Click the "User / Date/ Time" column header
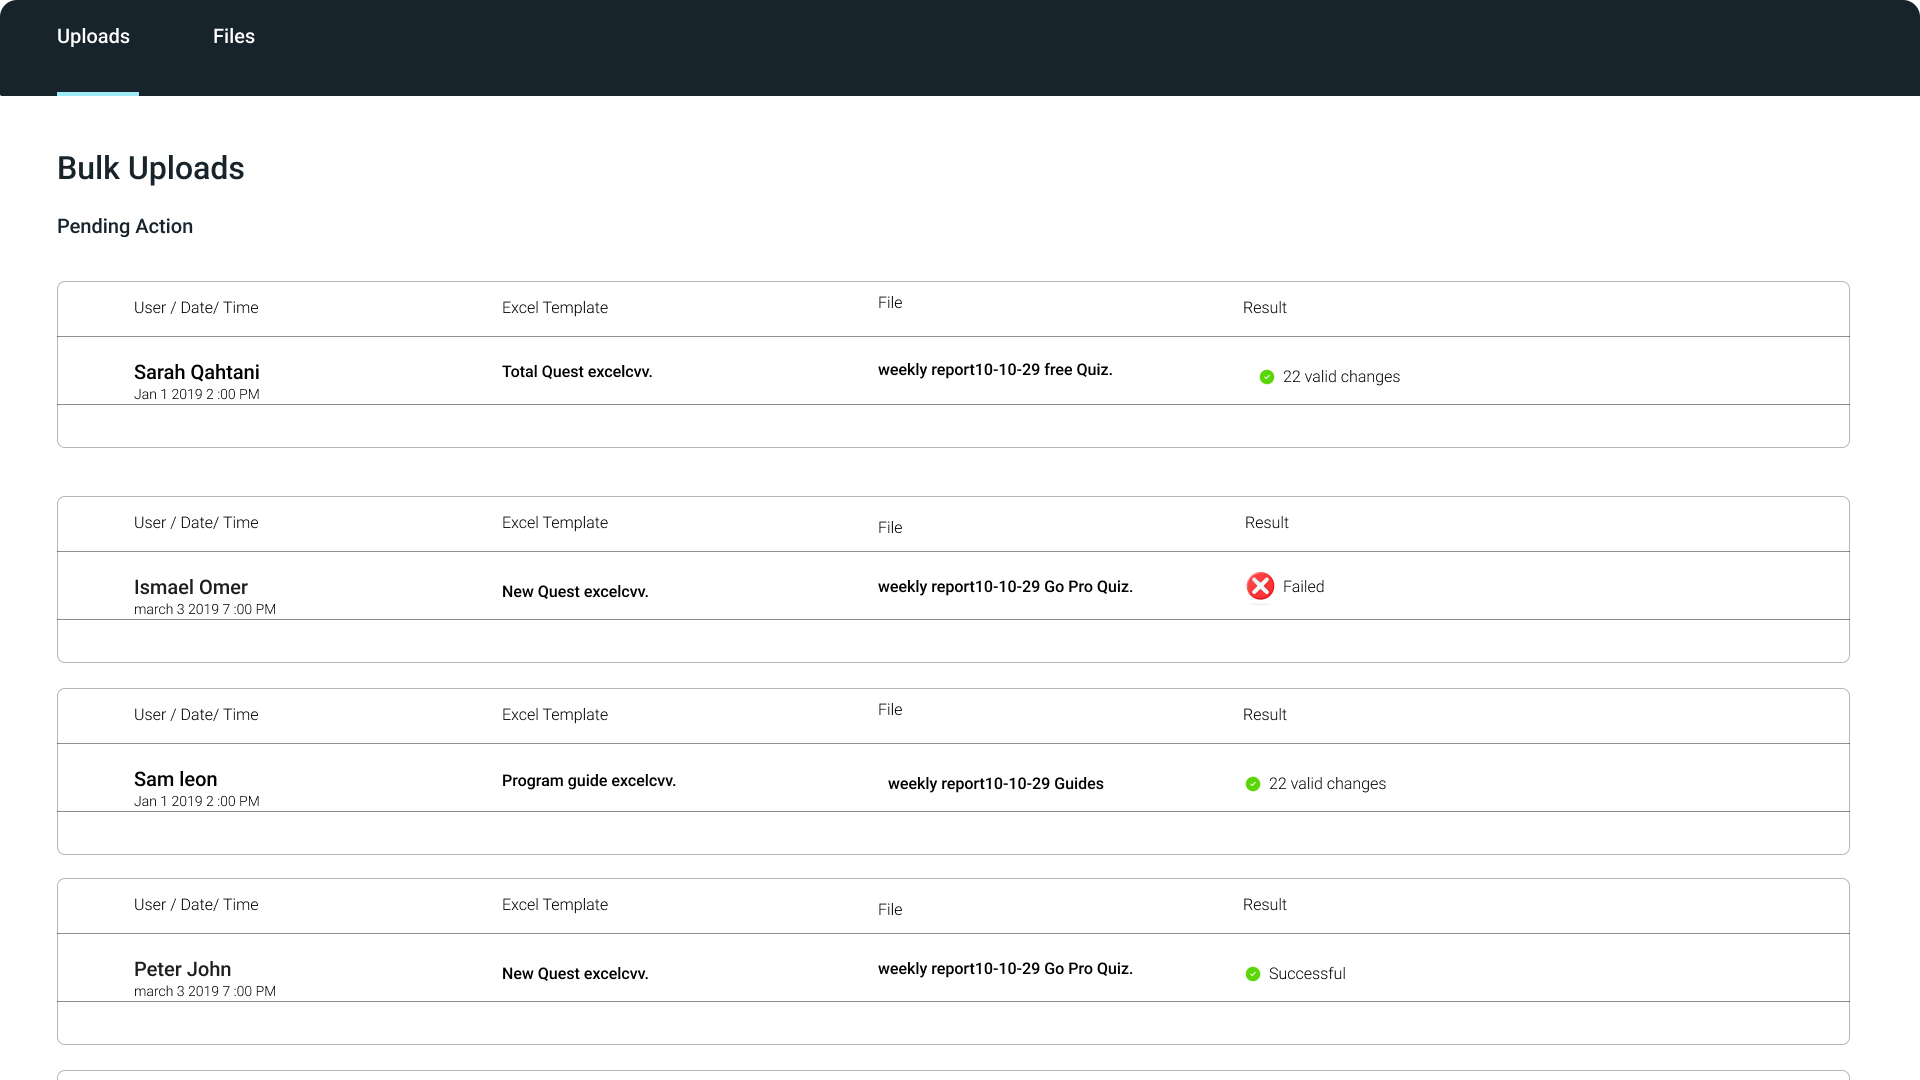Image resolution: width=1920 pixels, height=1080 pixels. tap(196, 307)
